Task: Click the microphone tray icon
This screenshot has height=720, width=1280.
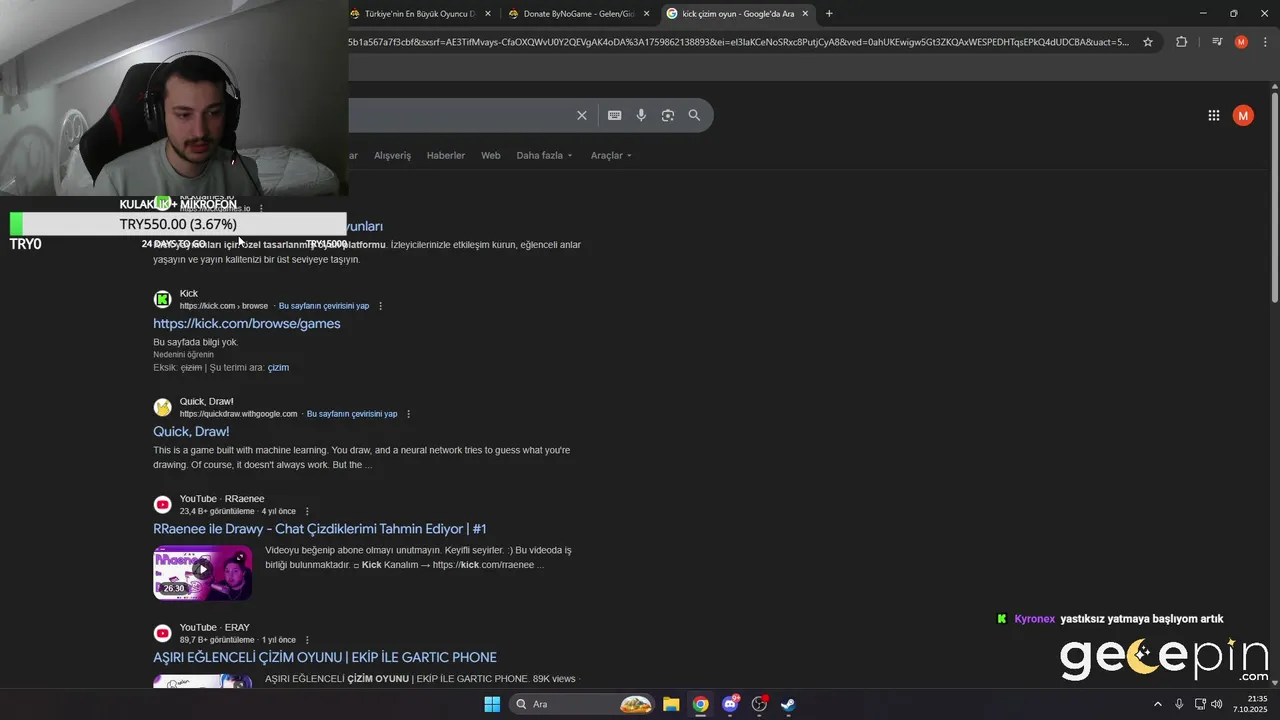Action: pos(1179,704)
